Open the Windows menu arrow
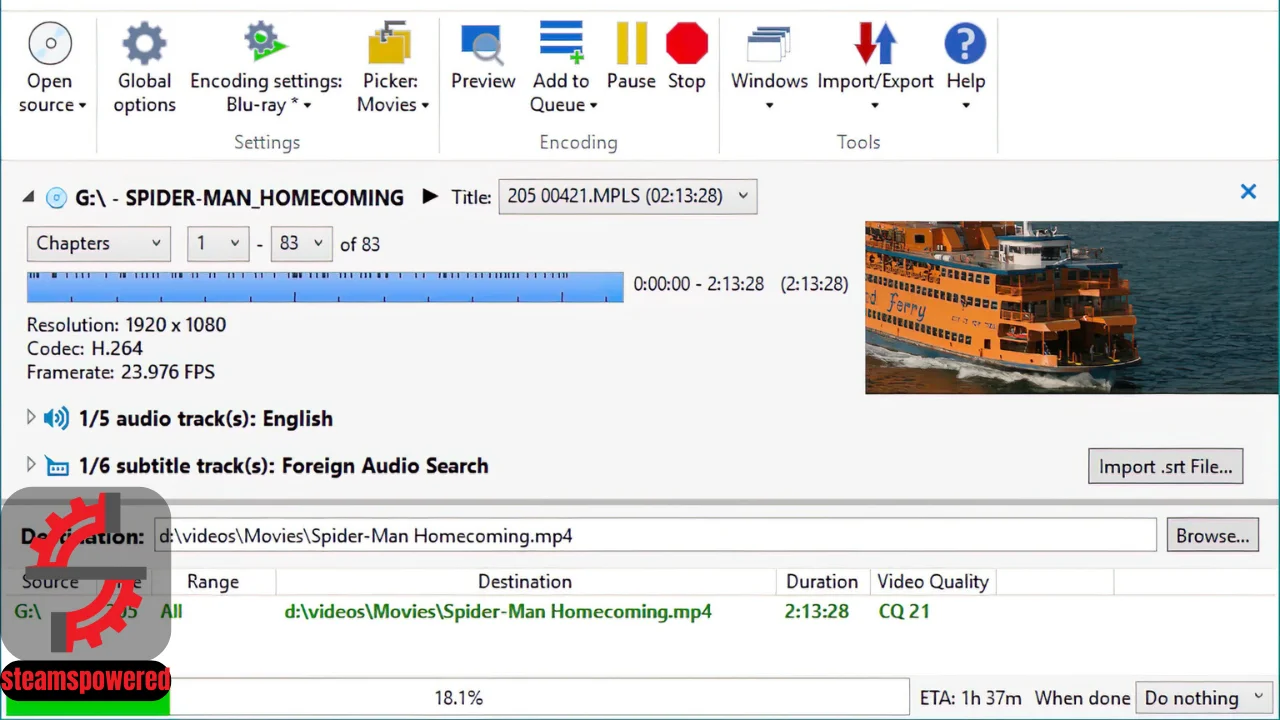The height and width of the screenshot is (720, 1280). (x=769, y=106)
